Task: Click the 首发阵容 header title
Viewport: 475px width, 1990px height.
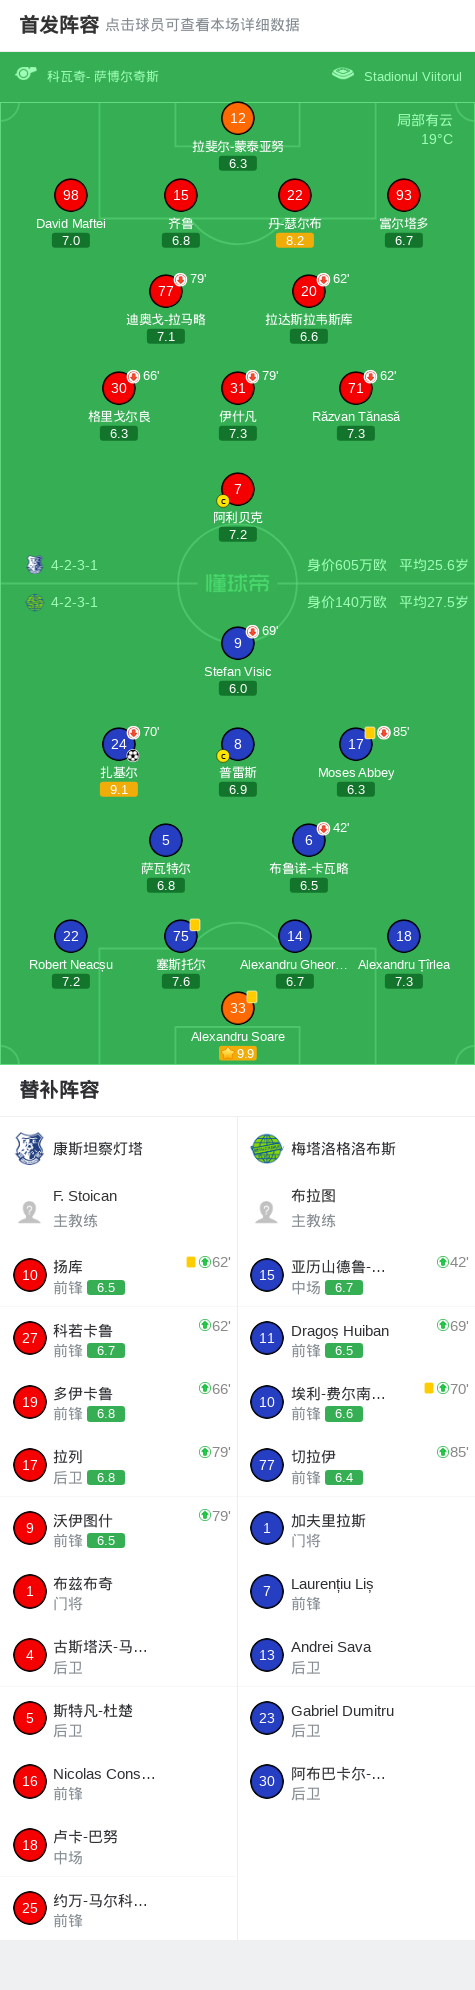Action: 59,25
